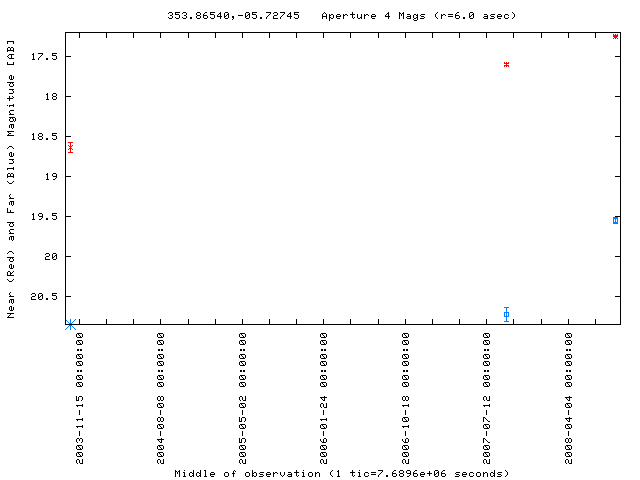Image resolution: width=640 pixels, height=480 pixels.
Task: Click the red data point at top right corner
Action: pyautogui.click(x=616, y=37)
